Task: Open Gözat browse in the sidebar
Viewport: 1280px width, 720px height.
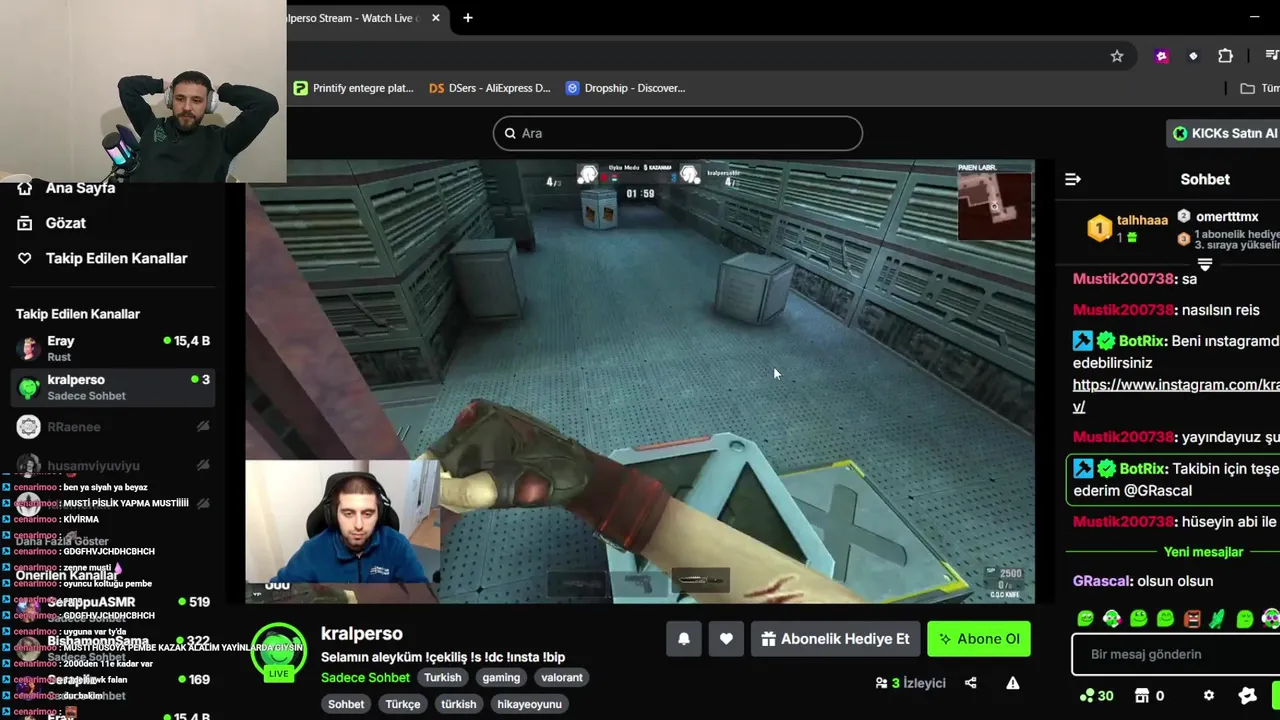Action: click(52, 223)
